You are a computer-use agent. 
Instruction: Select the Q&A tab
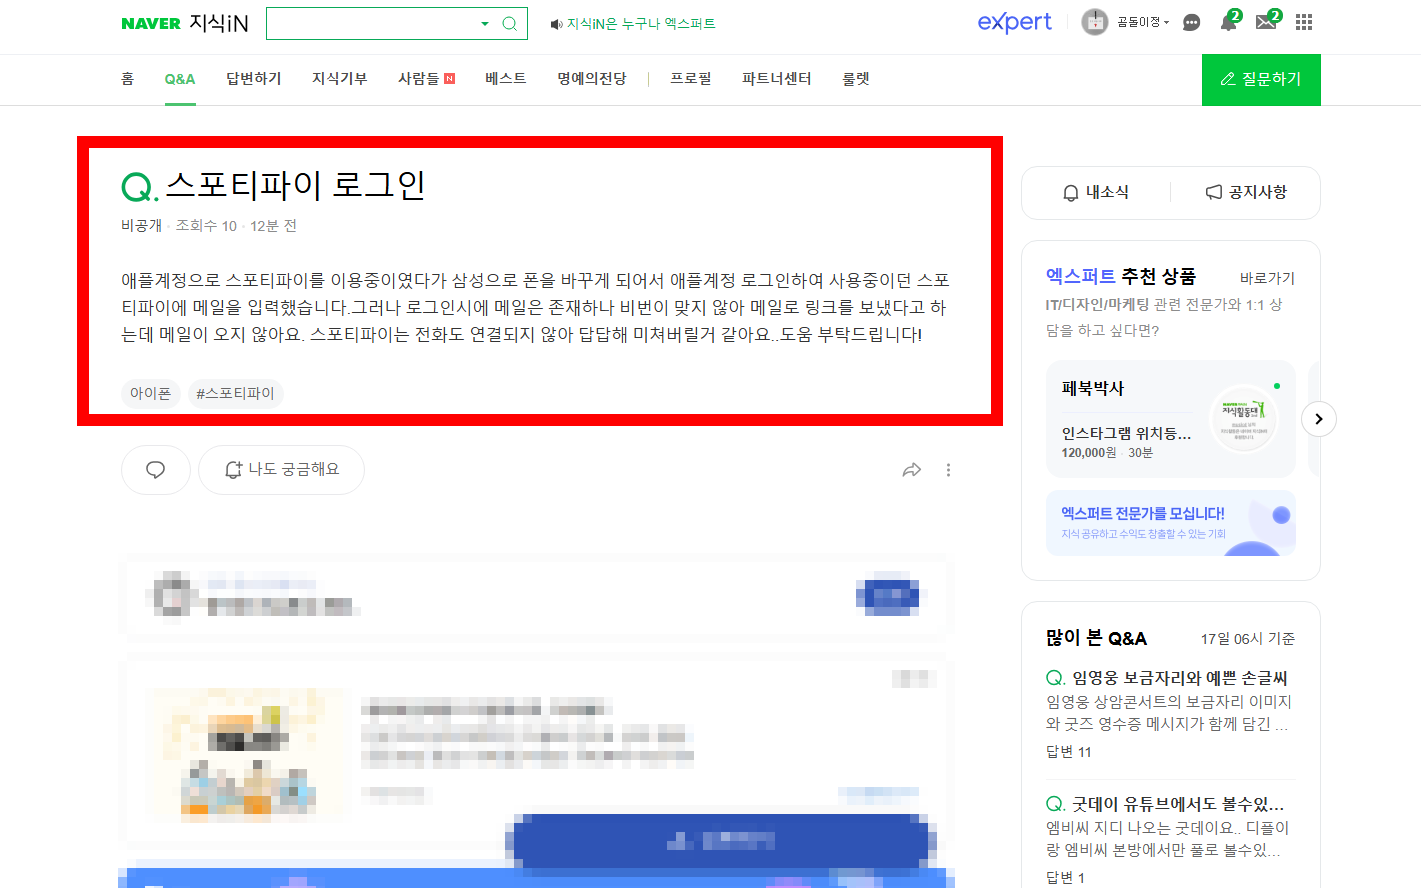180,79
